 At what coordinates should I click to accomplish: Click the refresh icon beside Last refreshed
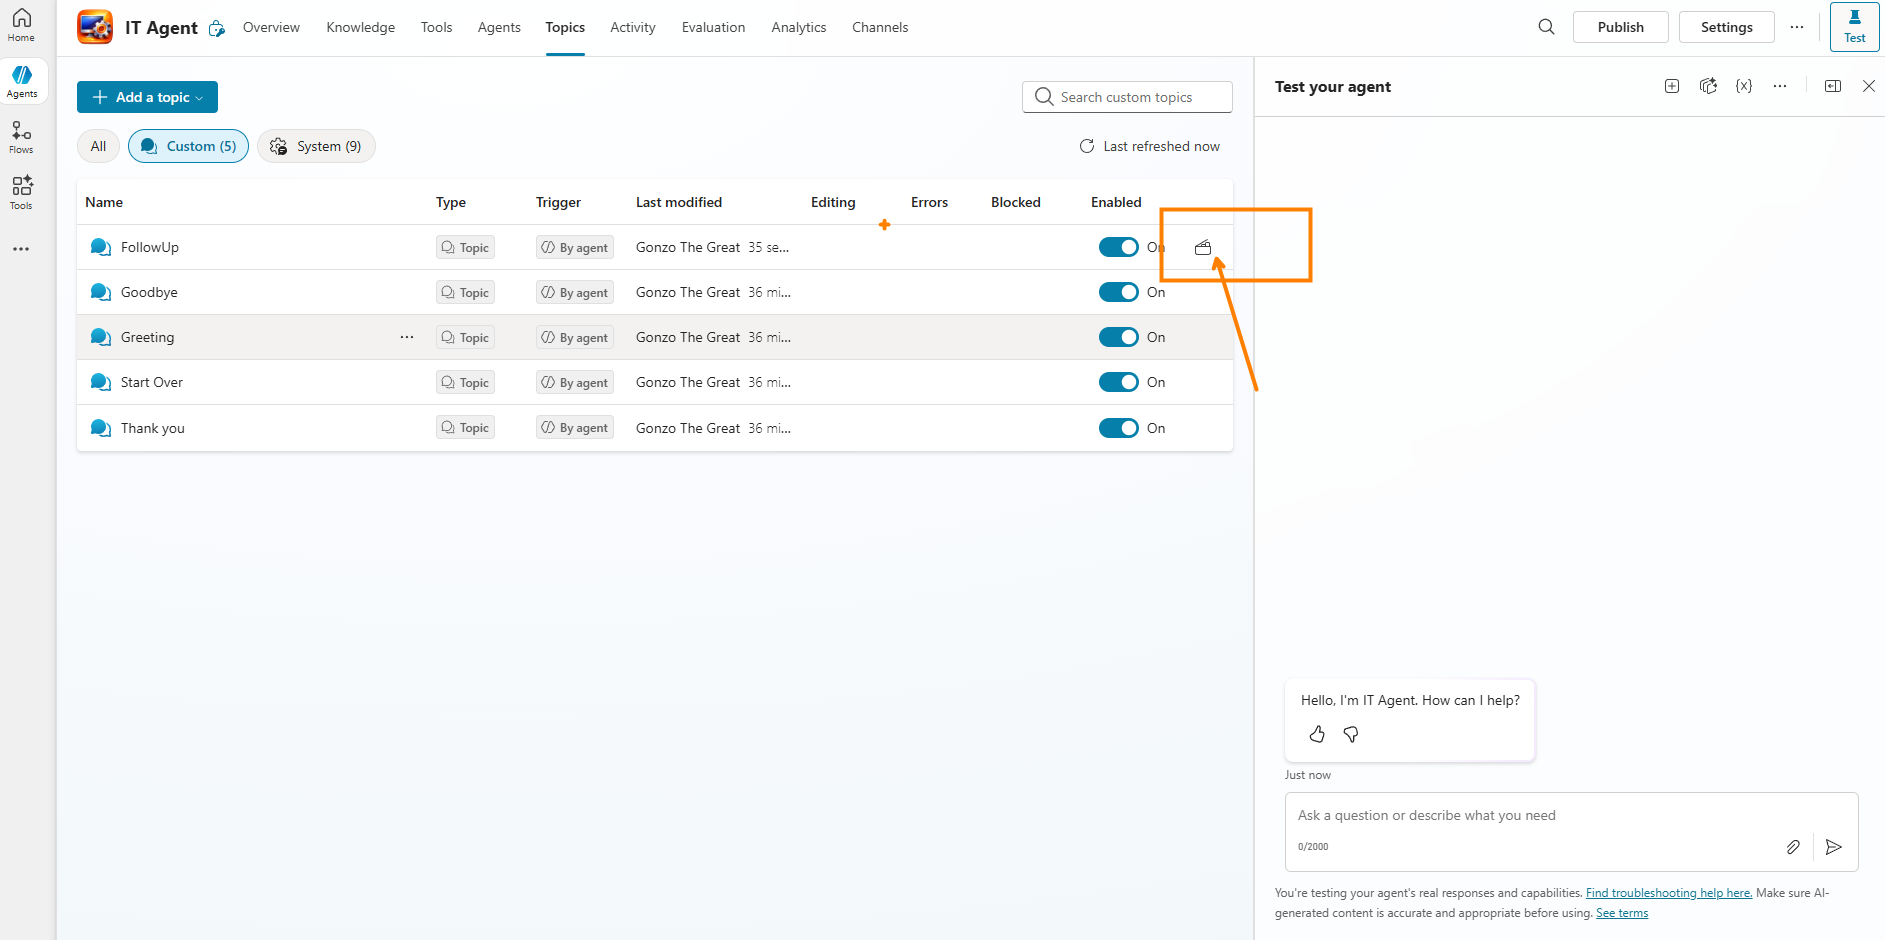1087,146
